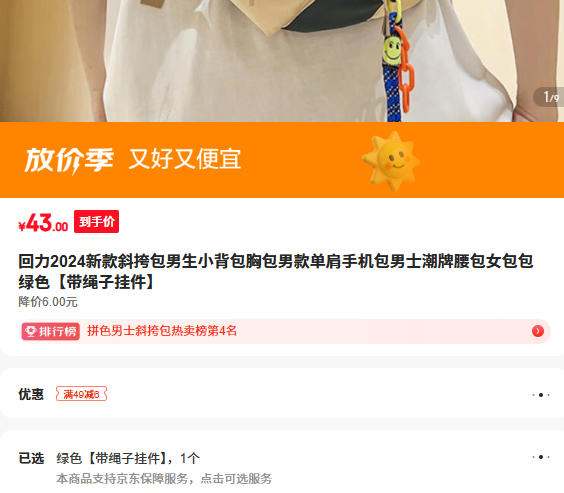Click the smiling sun mascot icon
The image size is (564, 493).
coord(391,161)
